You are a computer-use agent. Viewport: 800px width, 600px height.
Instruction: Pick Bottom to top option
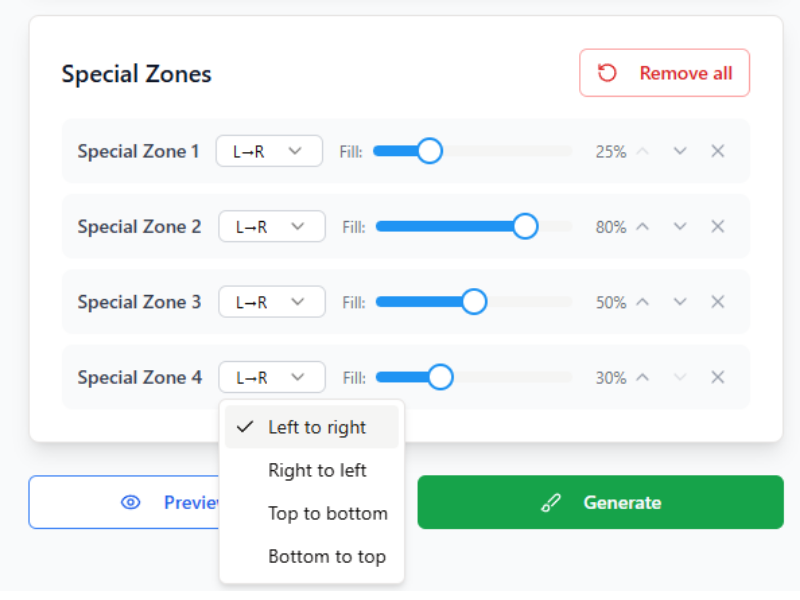click(326, 557)
